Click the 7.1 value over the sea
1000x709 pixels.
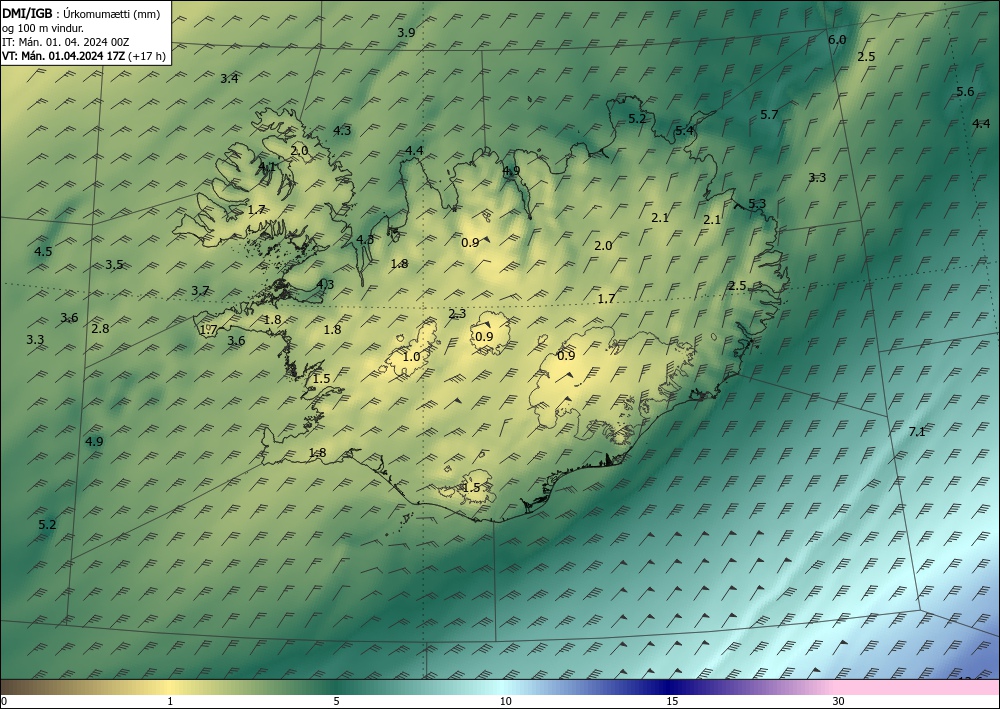tap(916, 432)
